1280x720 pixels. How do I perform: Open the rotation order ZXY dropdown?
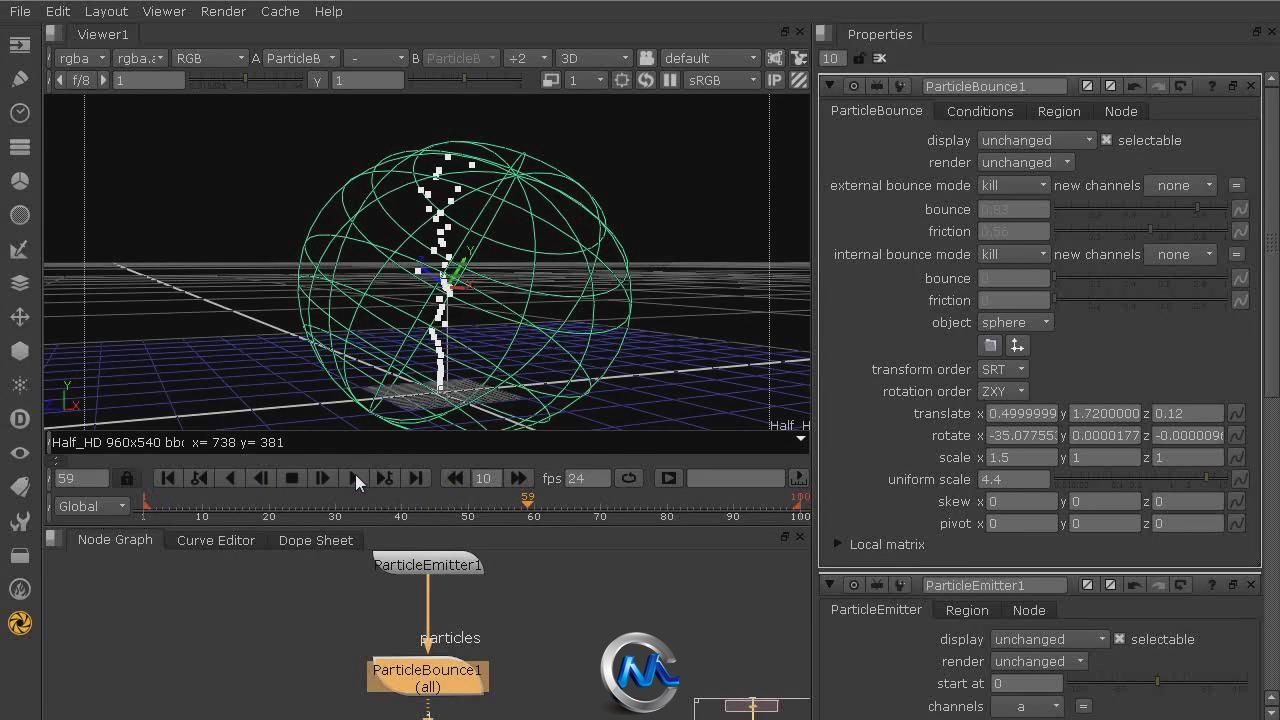coord(1003,391)
